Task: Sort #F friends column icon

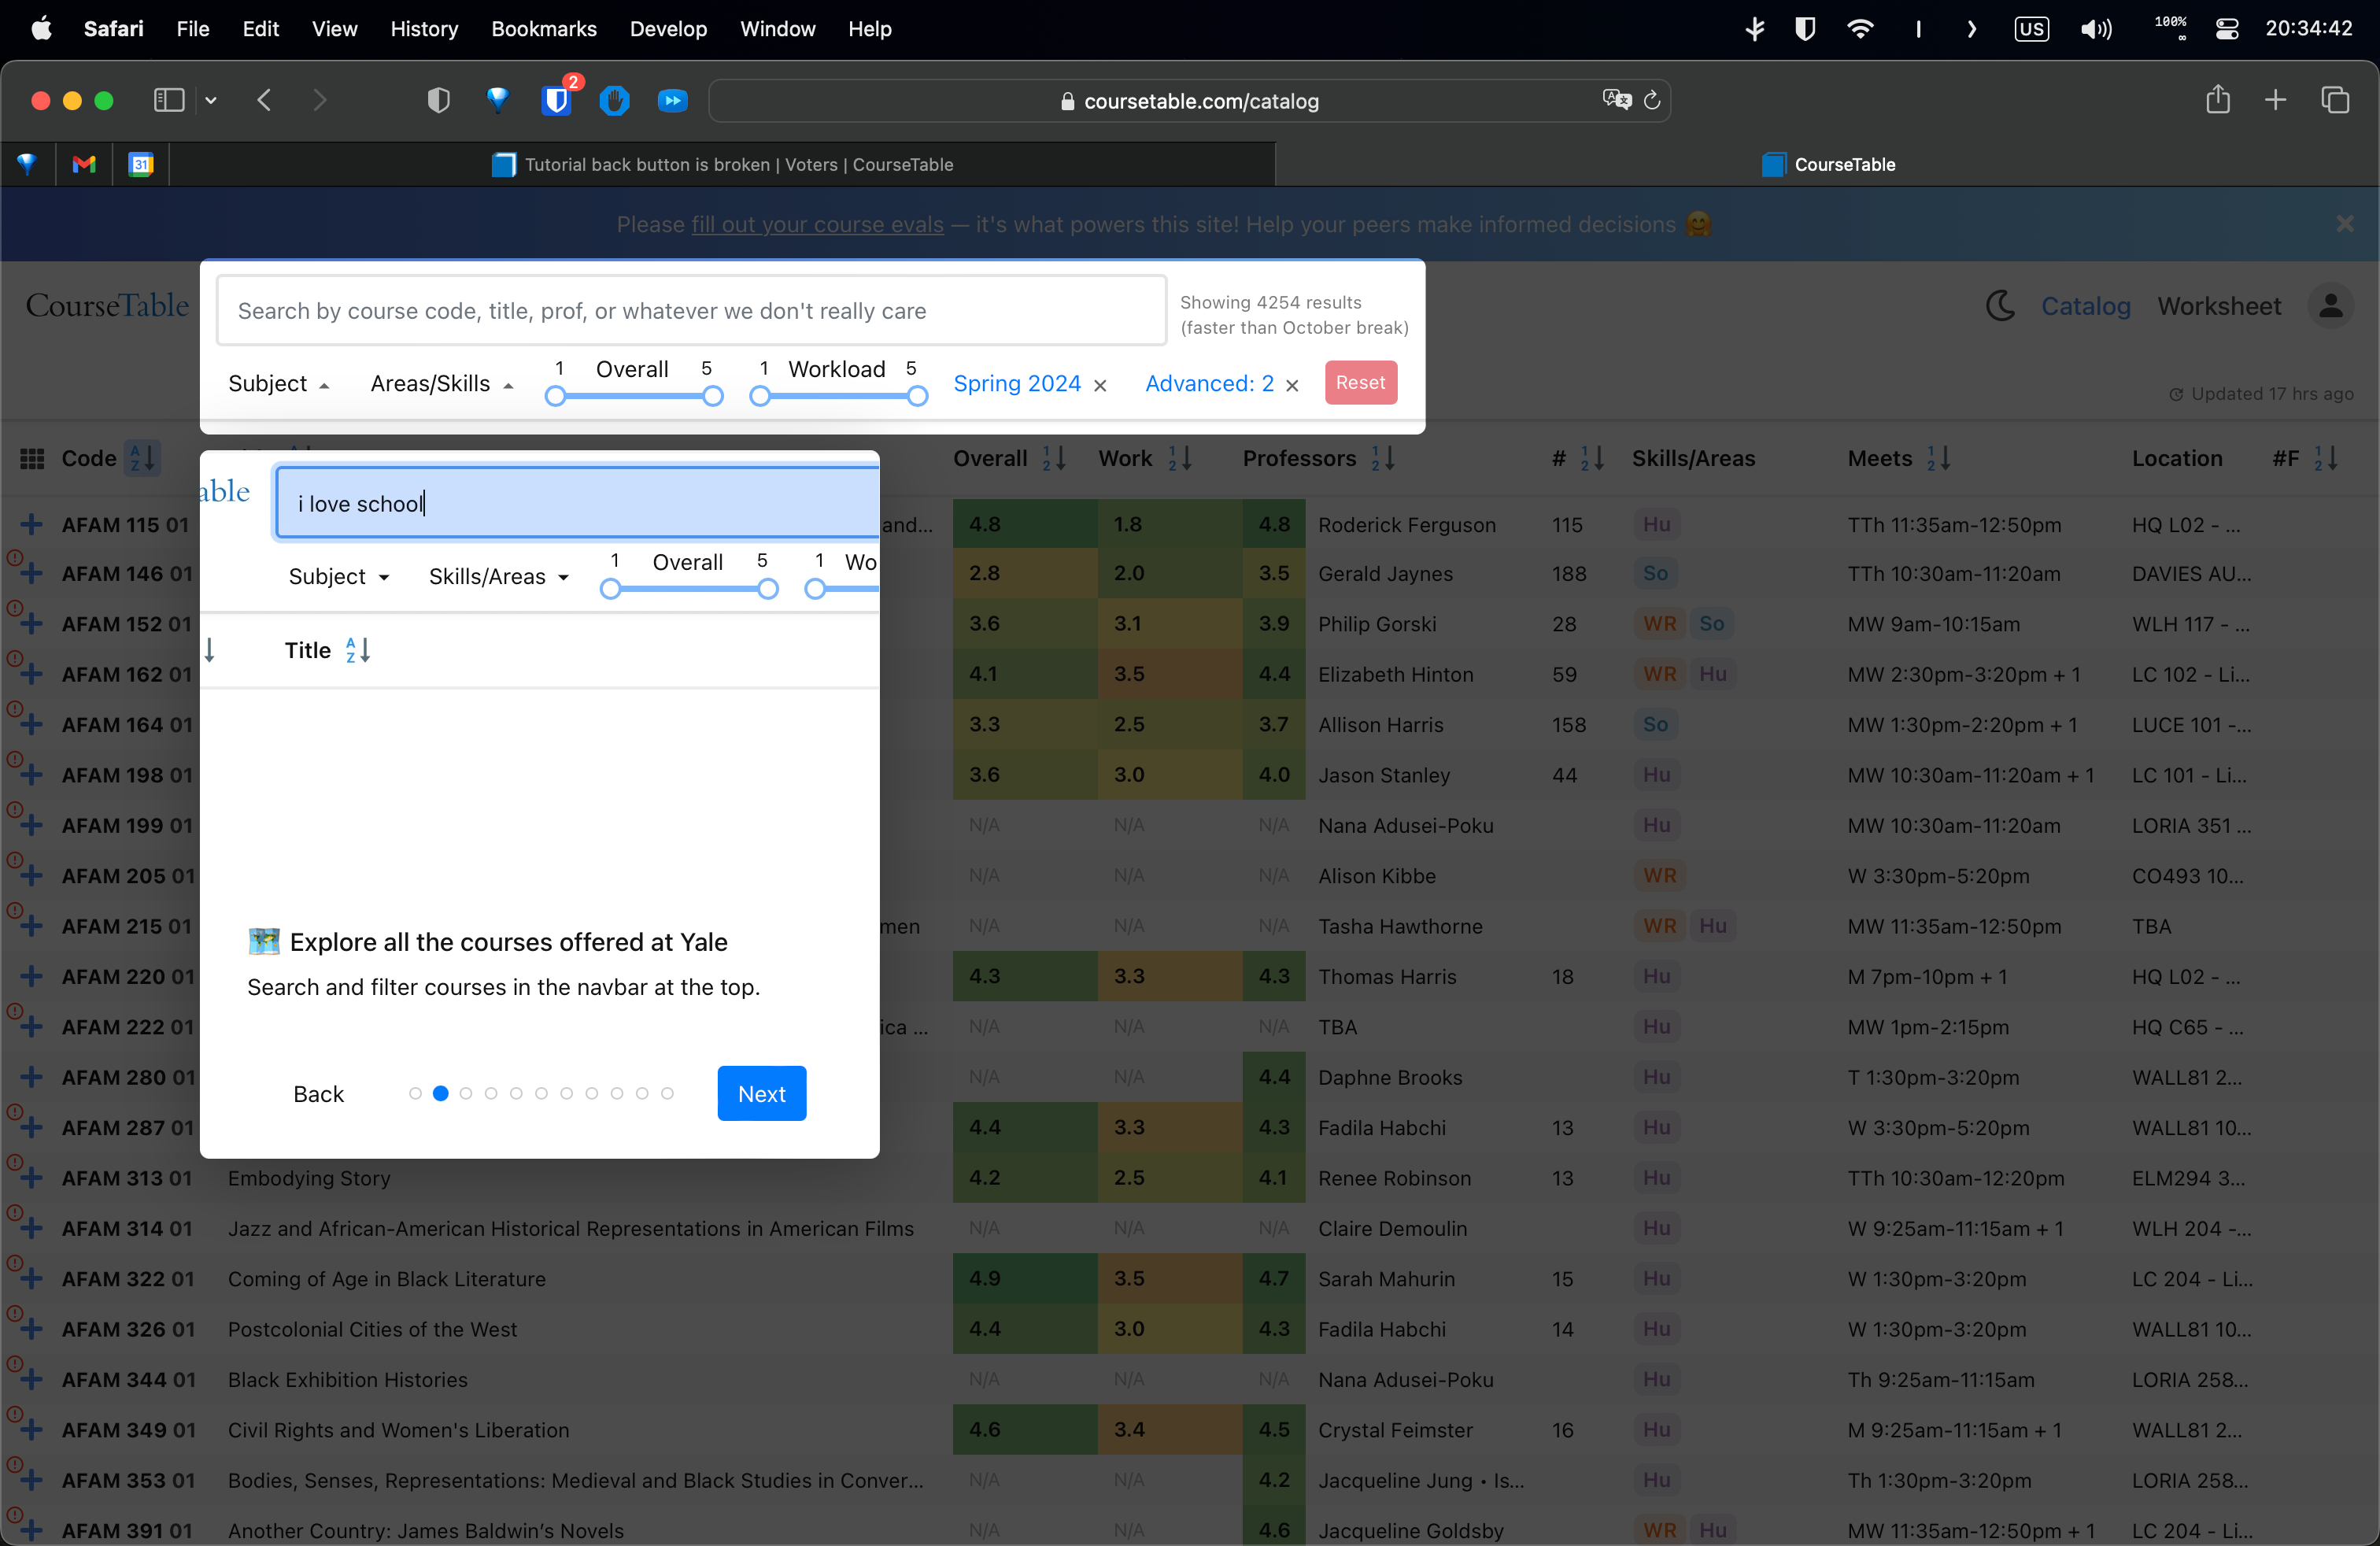Action: pyautogui.click(x=2326, y=459)
